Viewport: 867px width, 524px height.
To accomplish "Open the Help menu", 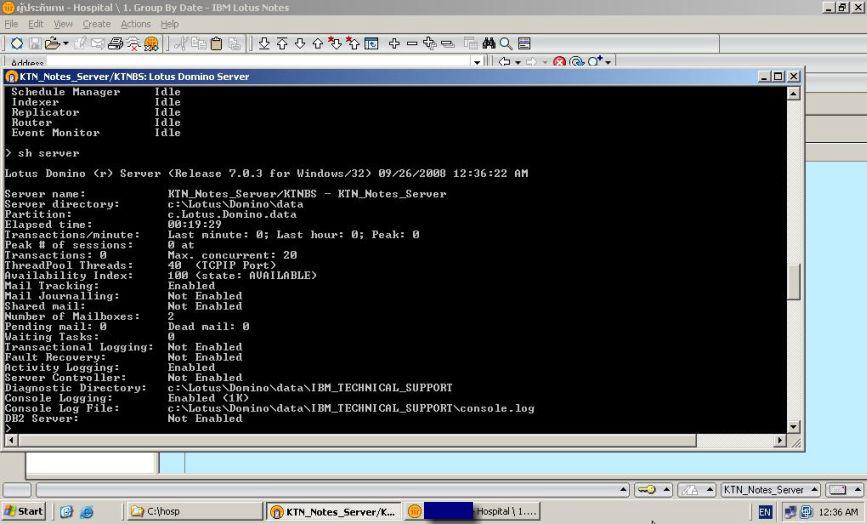I will pos(170,24).
